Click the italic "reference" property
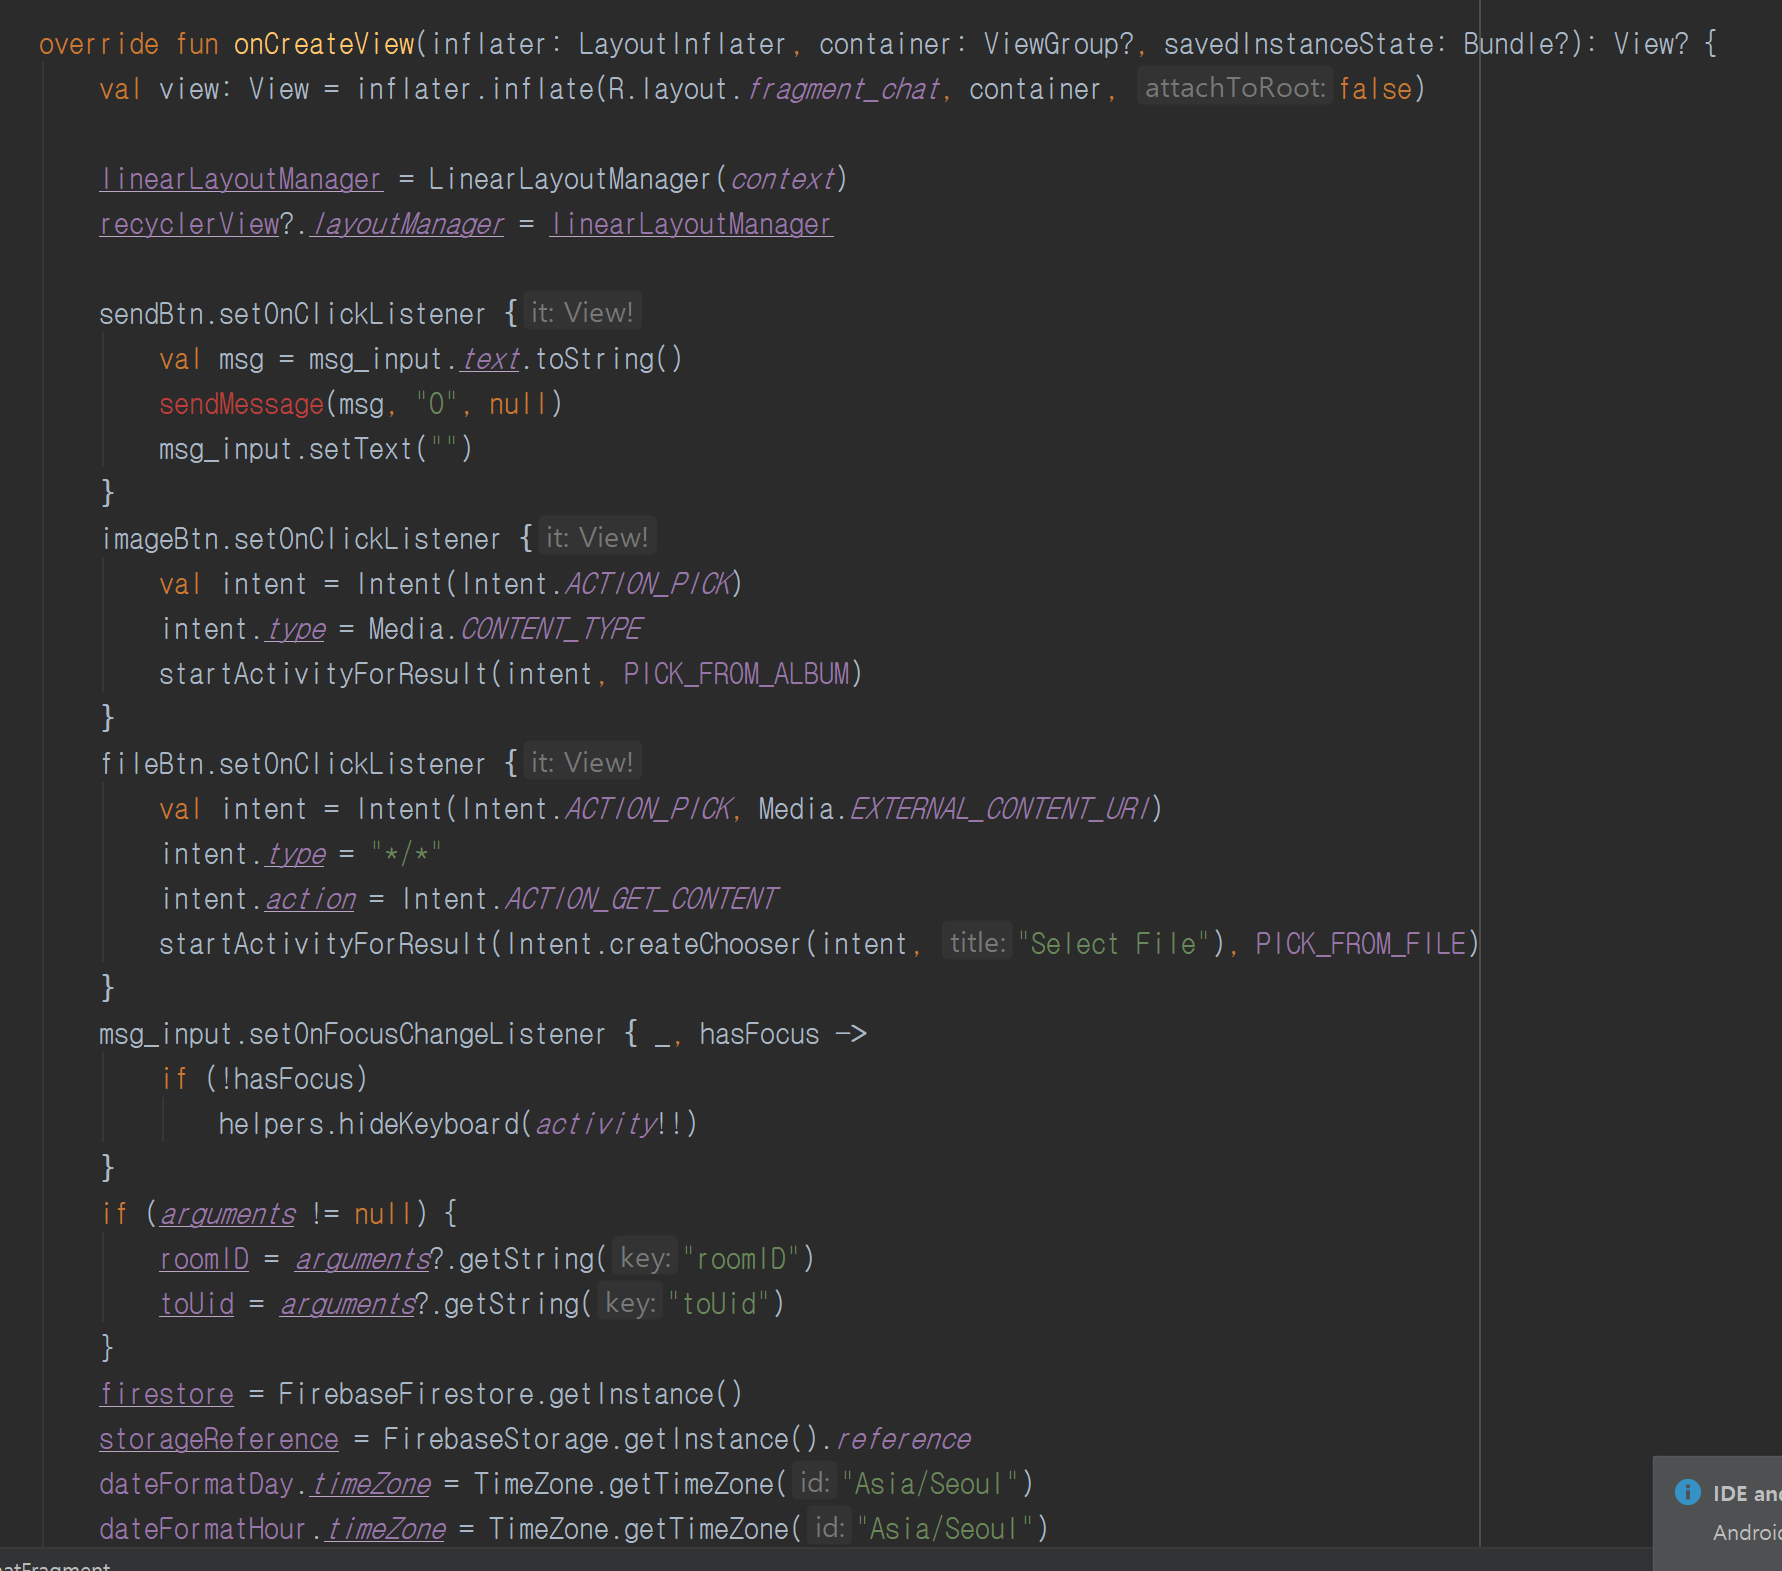Image resolution: width=1782 pixels, height=1571 pixels. [903, 1439]
